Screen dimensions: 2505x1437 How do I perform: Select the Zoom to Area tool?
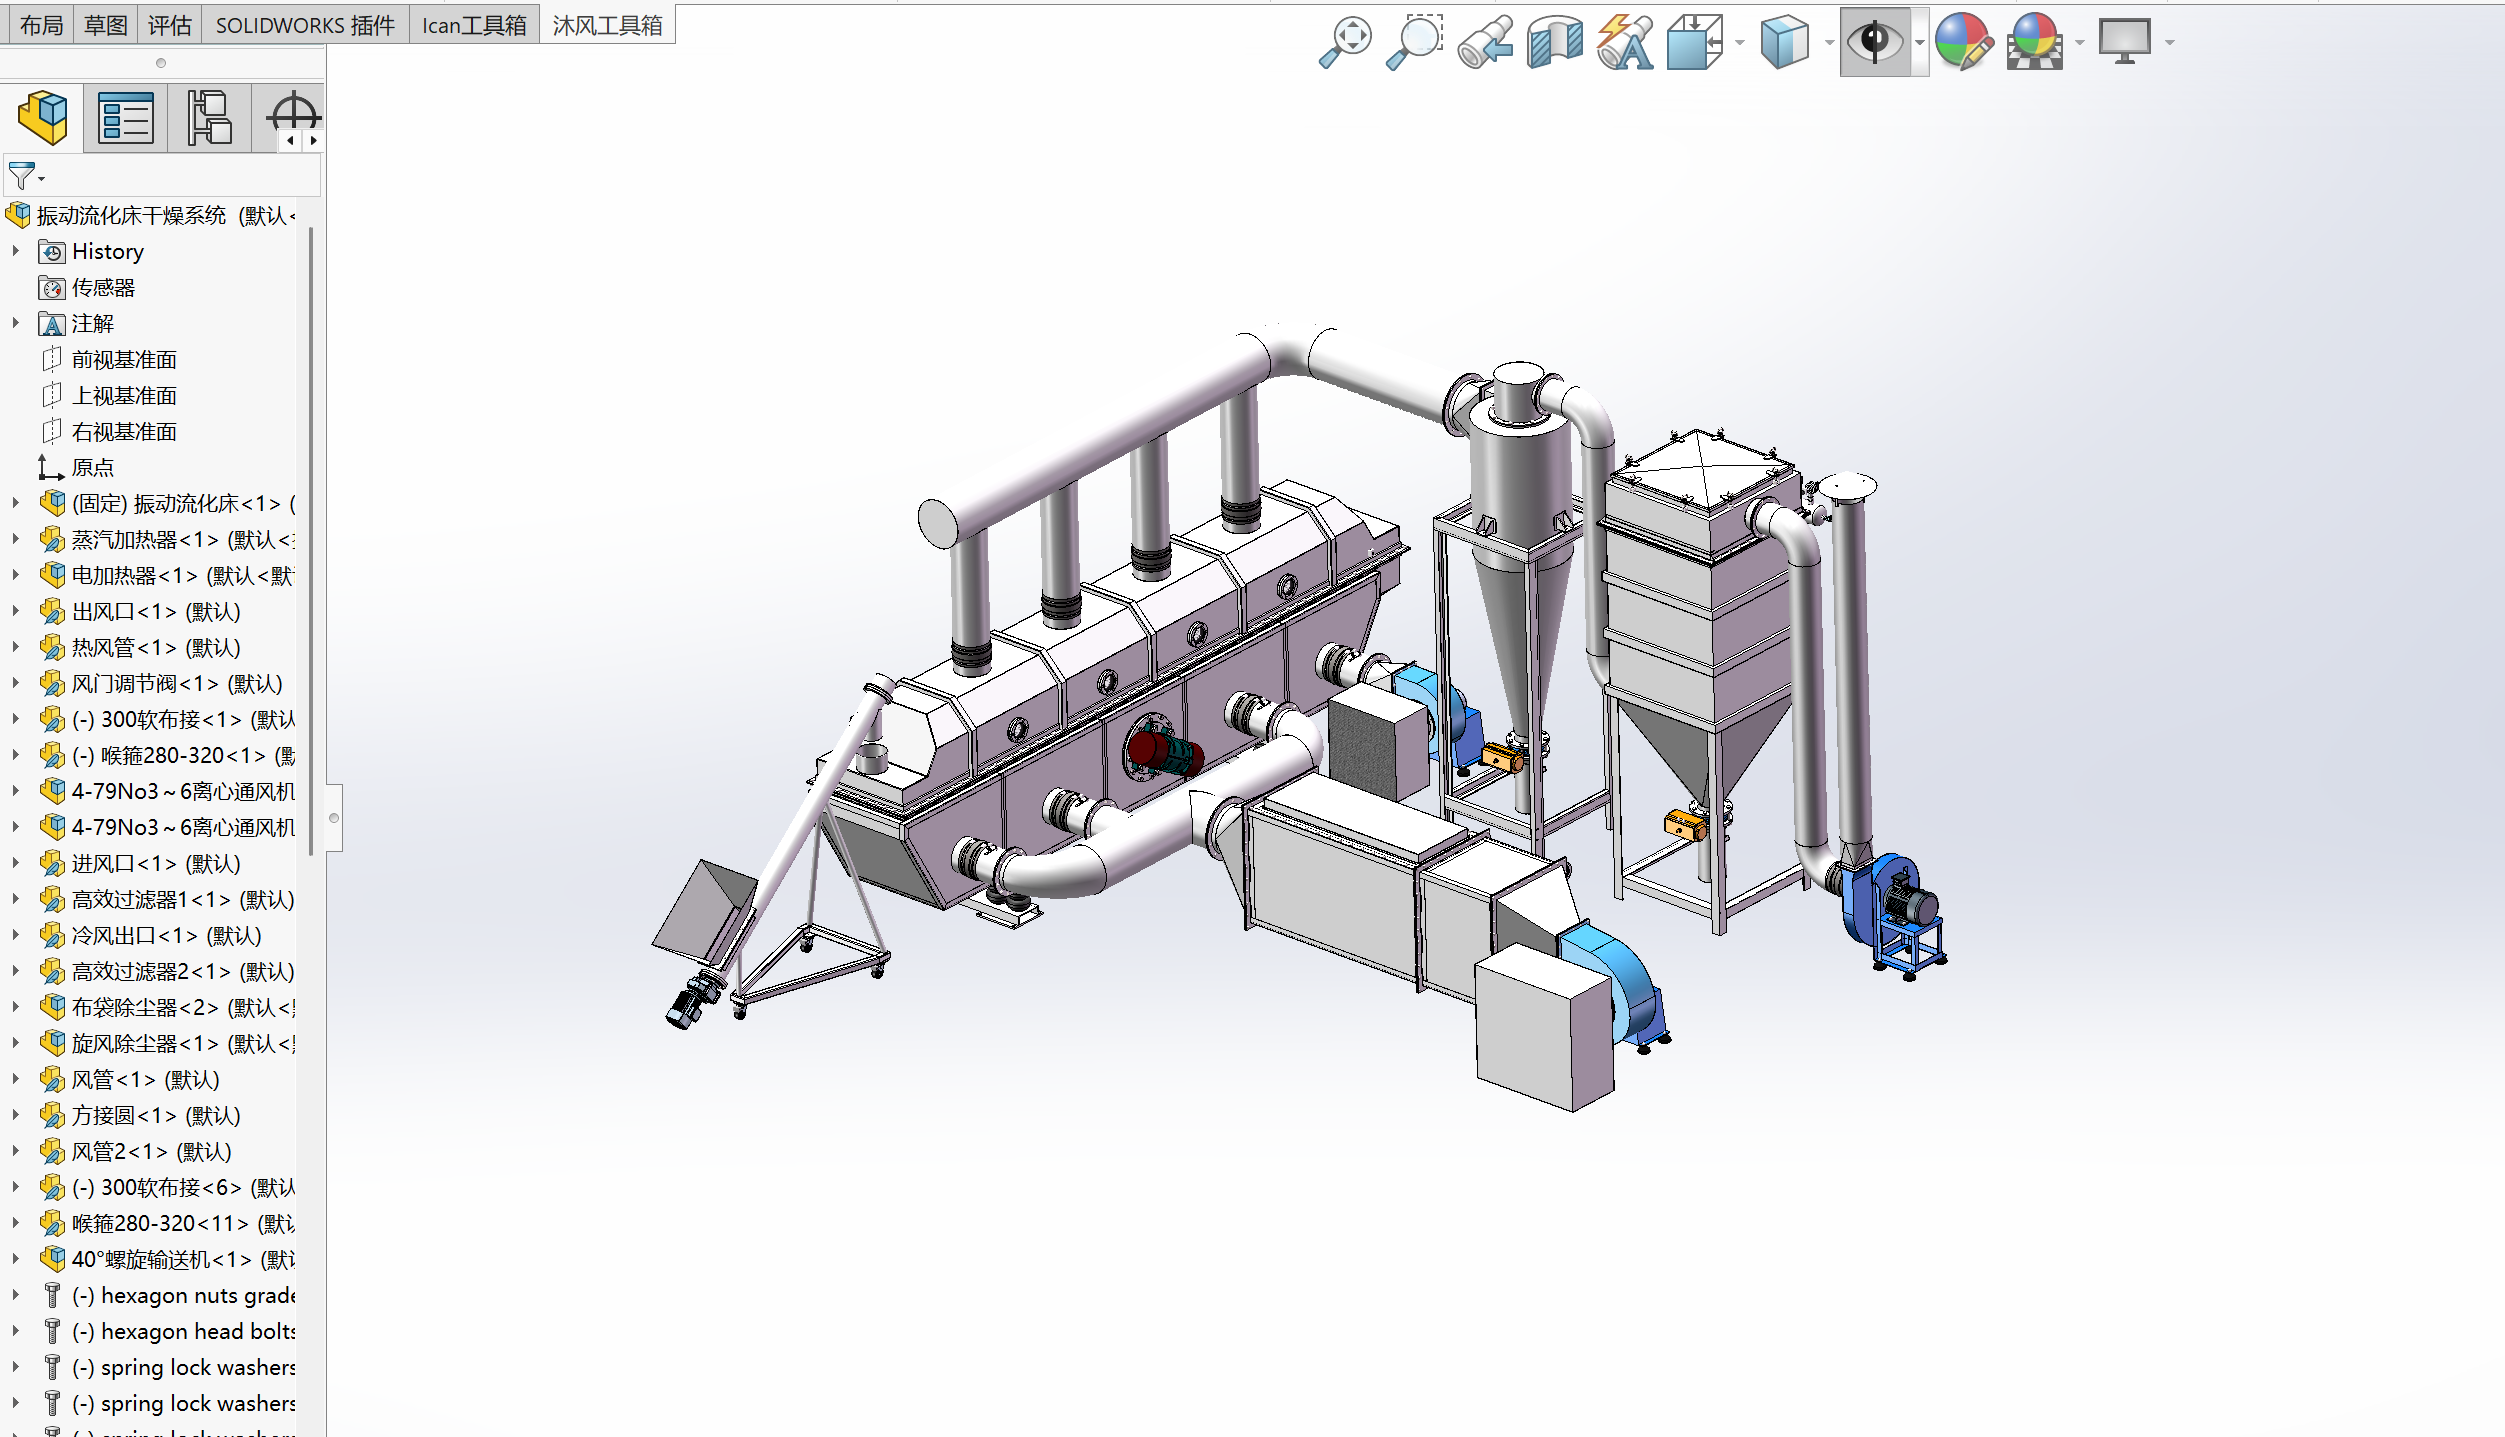pos(1415,42)
